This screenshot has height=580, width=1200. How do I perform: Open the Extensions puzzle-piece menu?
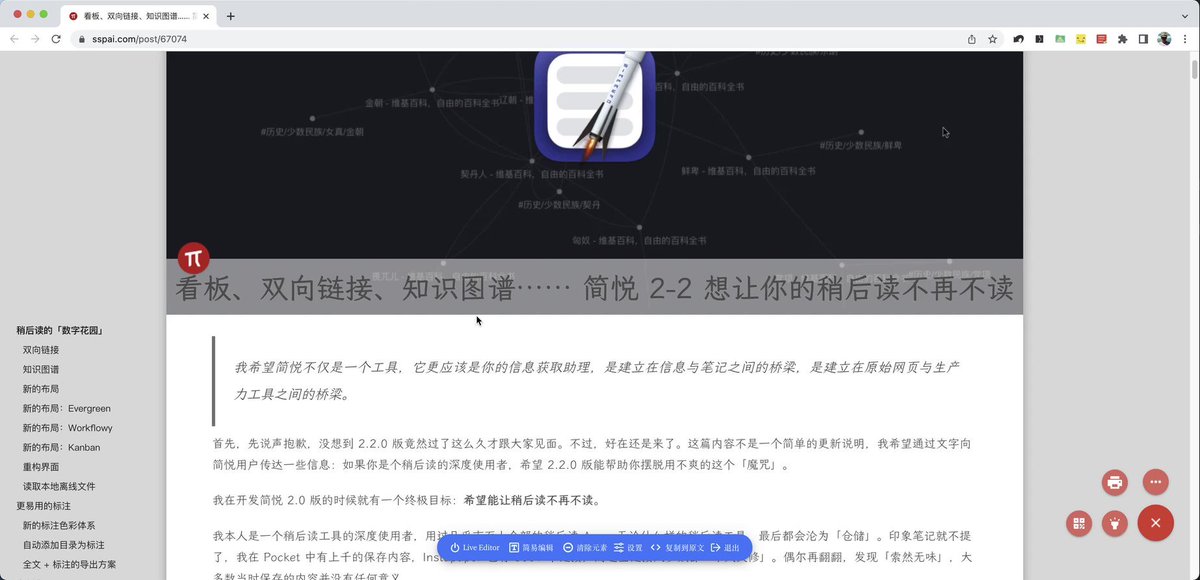[1122, 39]
